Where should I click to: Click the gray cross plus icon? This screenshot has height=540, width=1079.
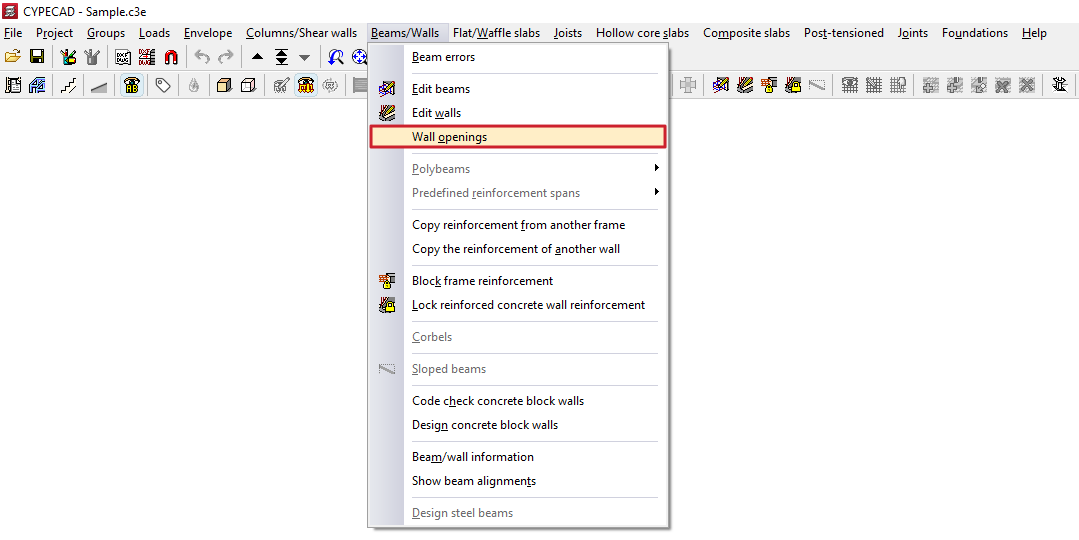[x=688, y=86]
